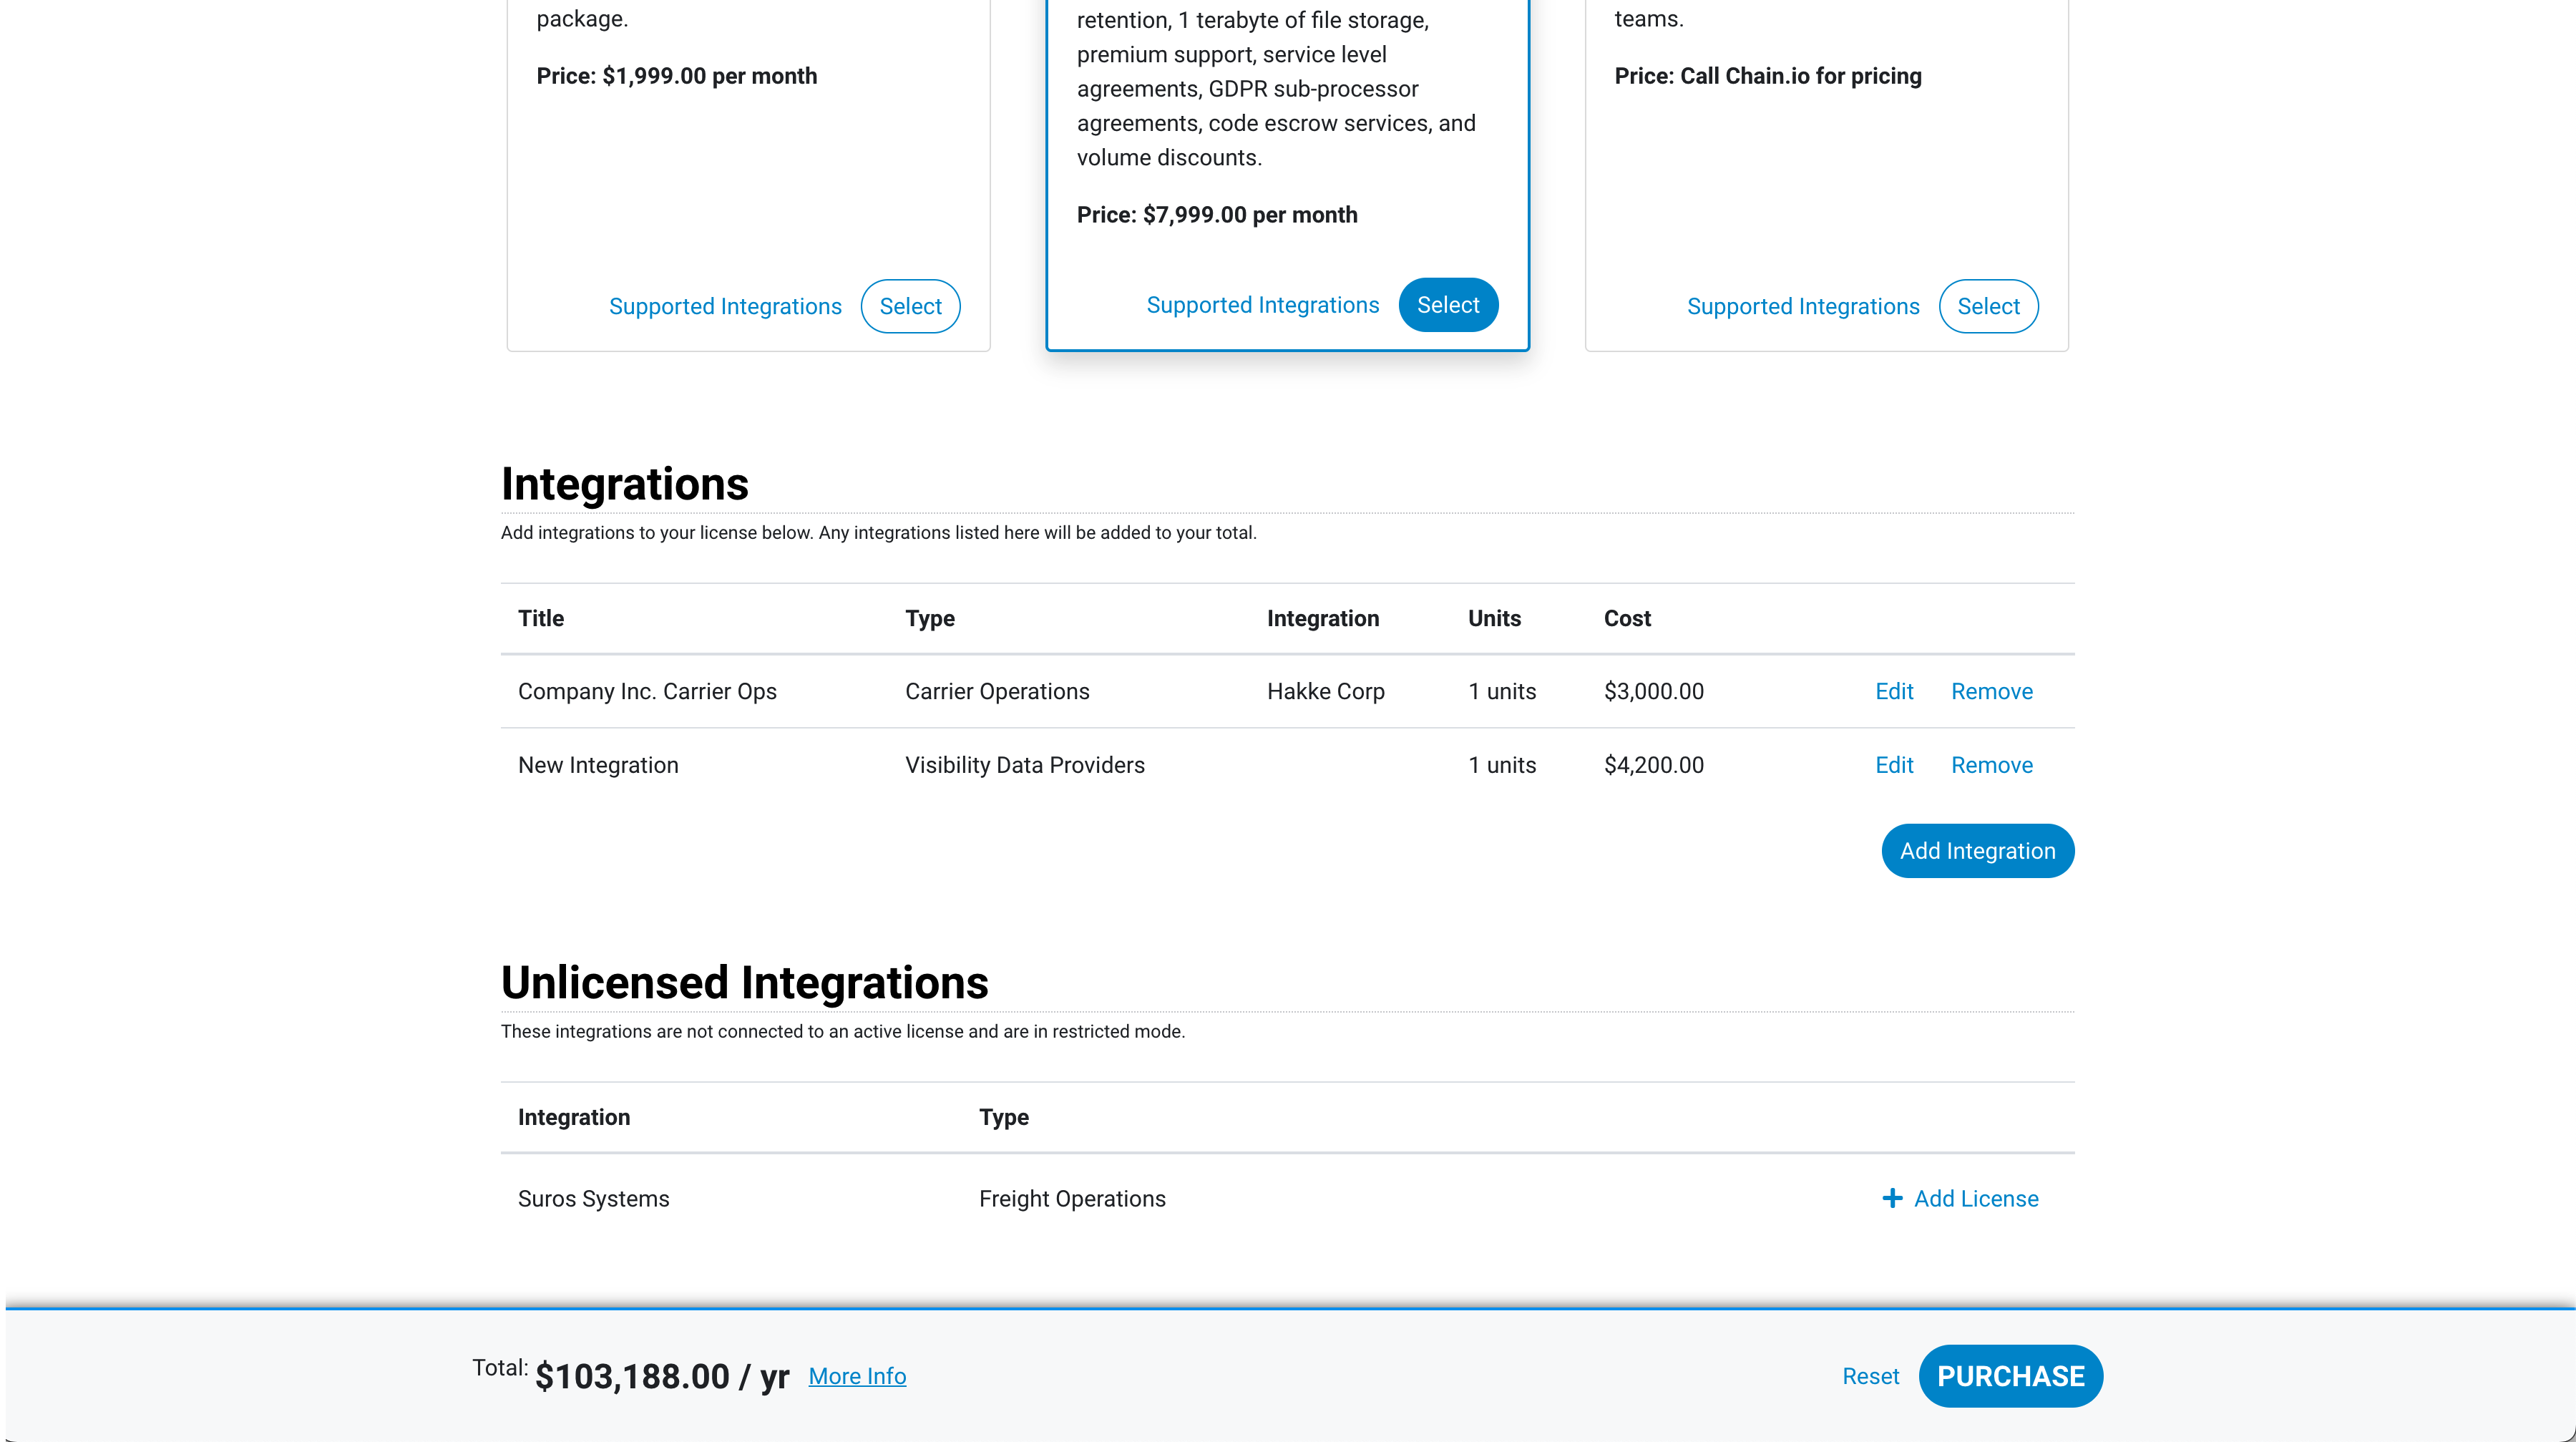Select the $7,999.00 per month plan
The image size is (2576, 1442).
(x=1447, y=305)
